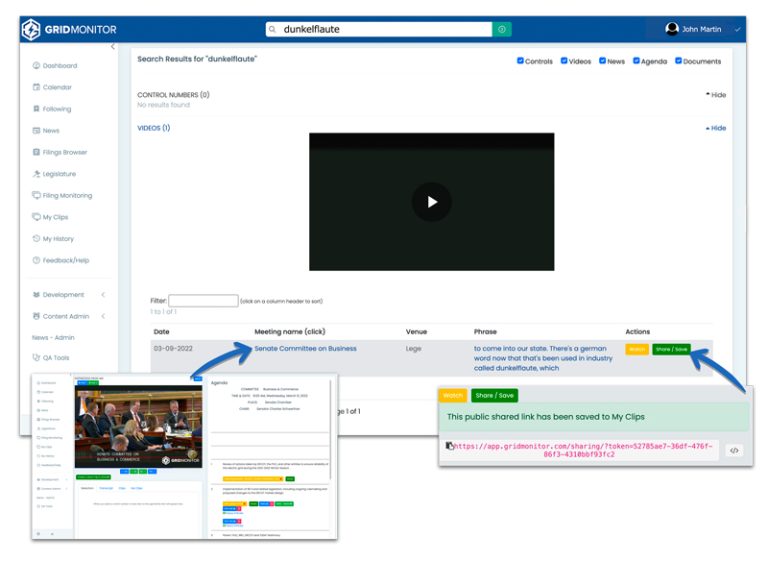Click the News icon in the sidebar

(x=36, y=130)
